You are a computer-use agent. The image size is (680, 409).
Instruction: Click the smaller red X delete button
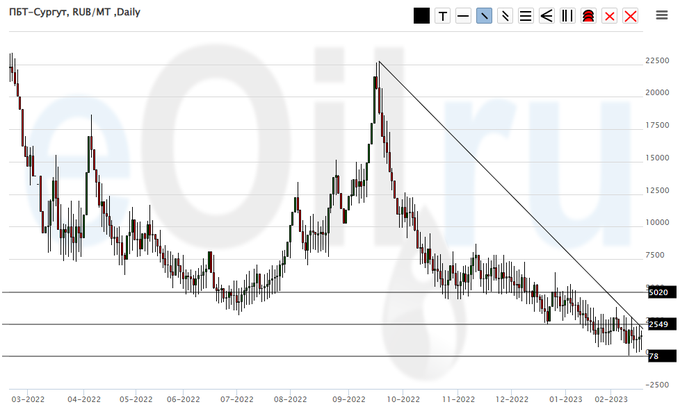[609, 16]
